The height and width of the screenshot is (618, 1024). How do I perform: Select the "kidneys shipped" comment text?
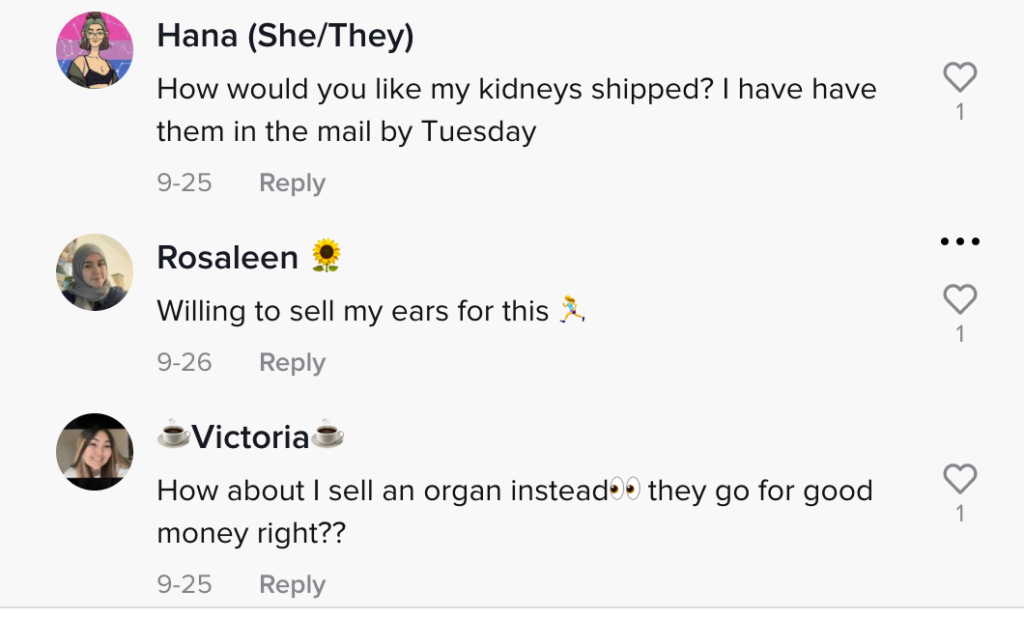coord(516,109)
